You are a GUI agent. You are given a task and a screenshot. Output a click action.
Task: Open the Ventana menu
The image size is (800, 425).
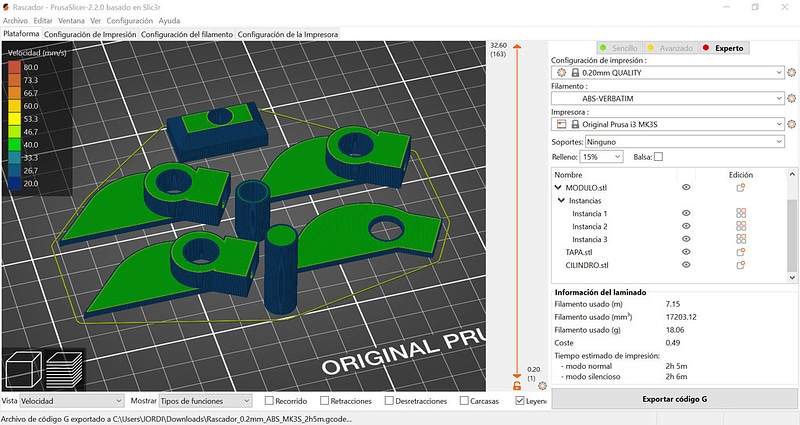pyautogui.click(x=71, y=21)
